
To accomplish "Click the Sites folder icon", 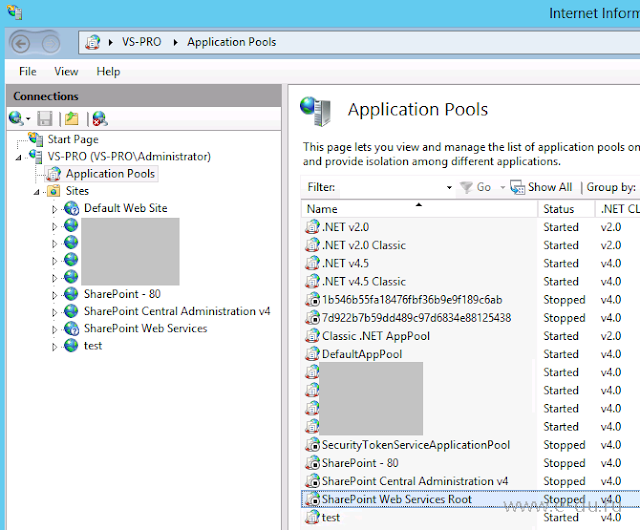I will click(x=53, y=191).
